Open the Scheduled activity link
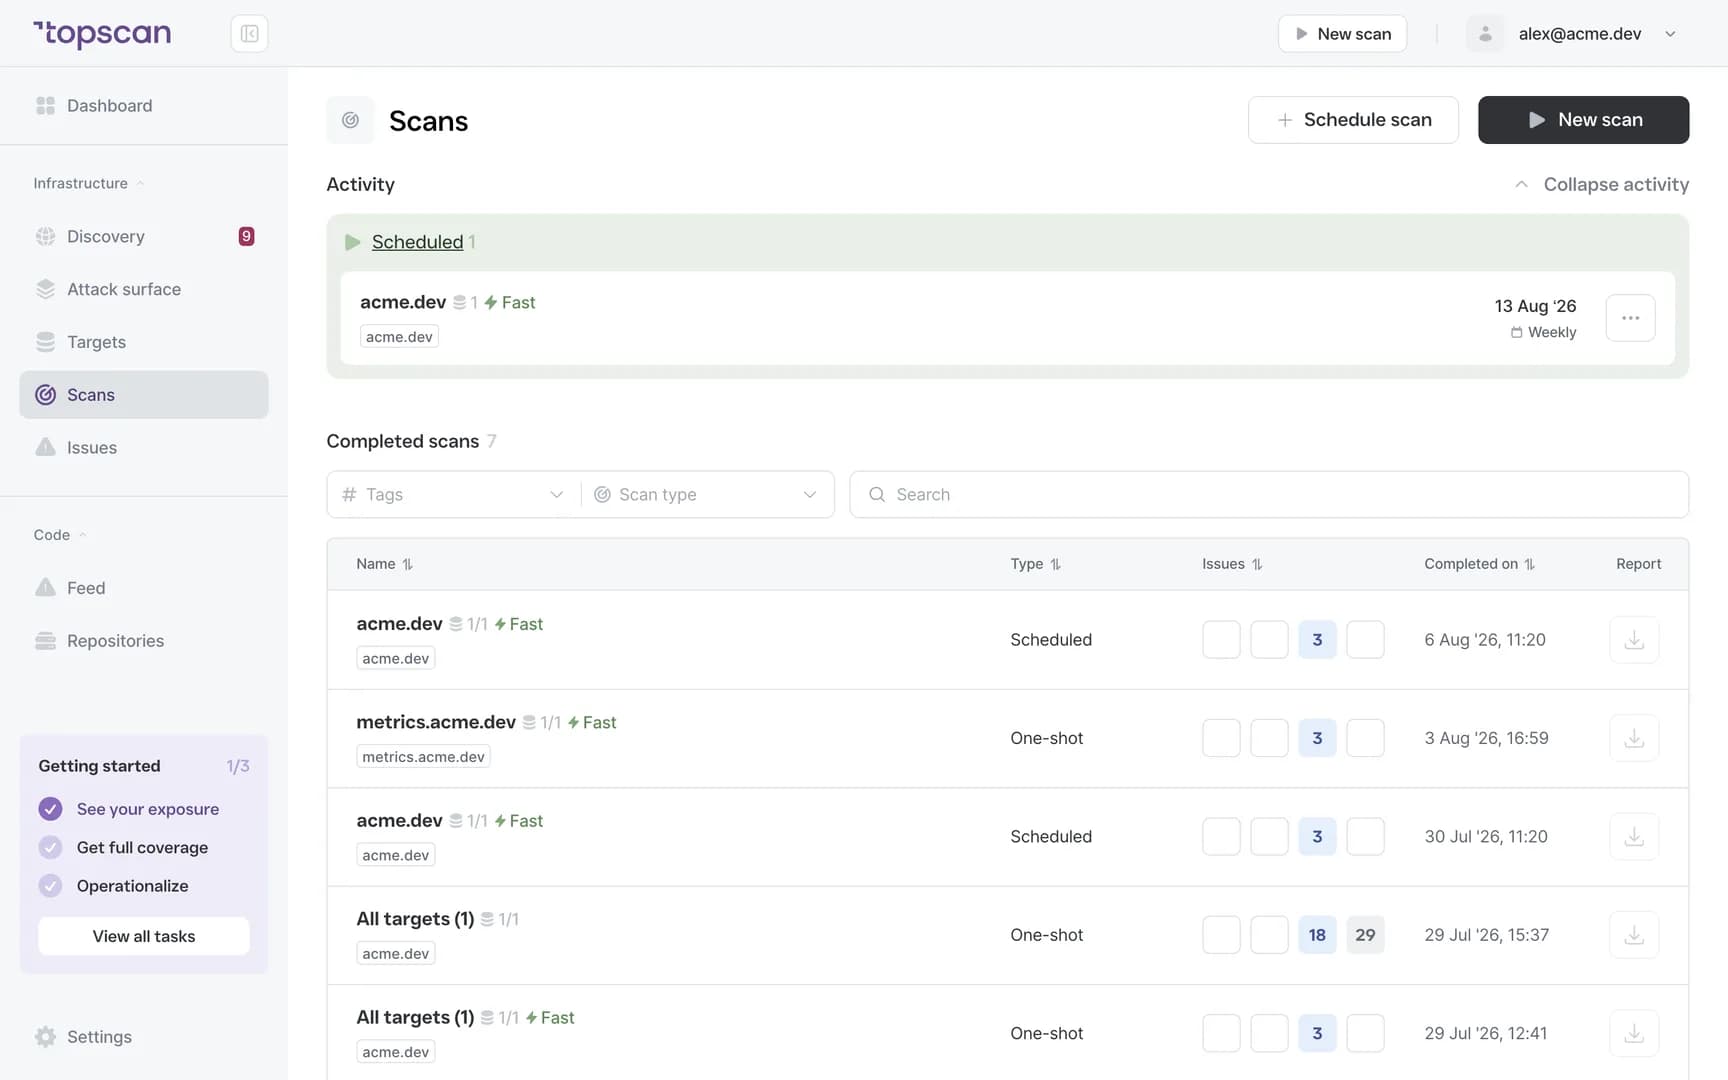The height and width of the screenshot is (1080, 1728). click(417, 242)
